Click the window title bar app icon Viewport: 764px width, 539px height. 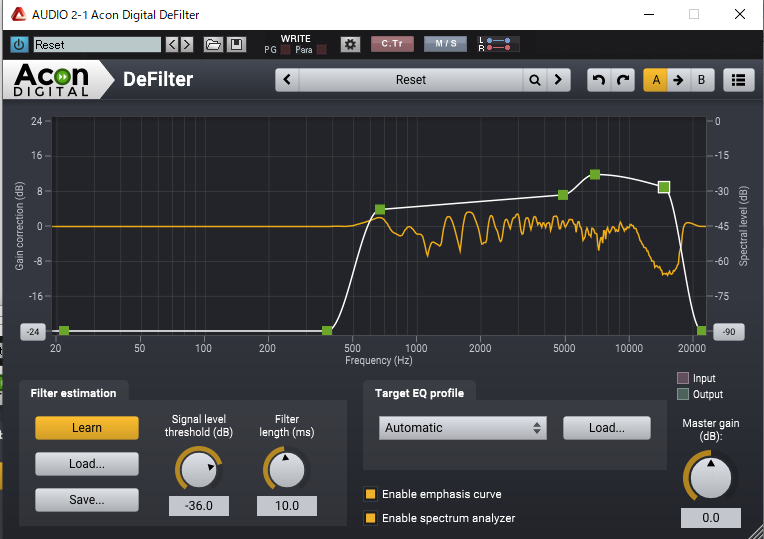tap(19, 14)
